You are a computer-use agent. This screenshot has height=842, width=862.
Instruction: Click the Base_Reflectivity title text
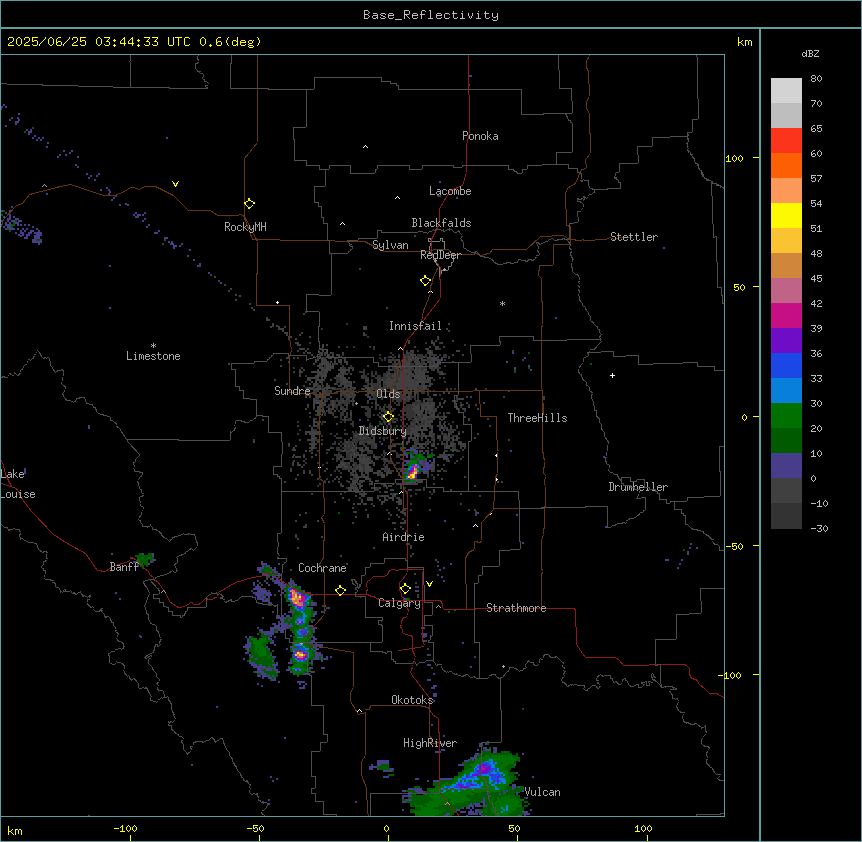[431, 15]
